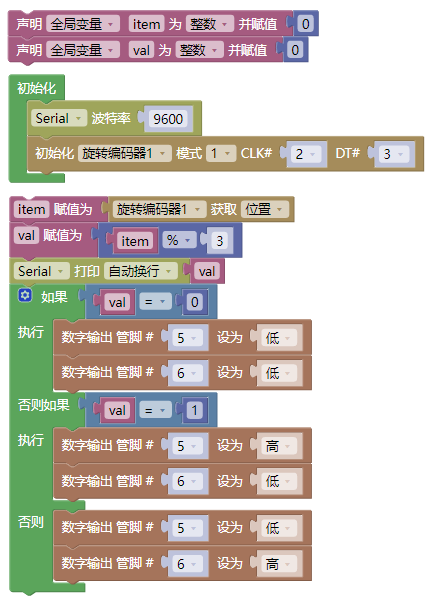
Task: Select the 否则如果 label
Action: [44, 405]
